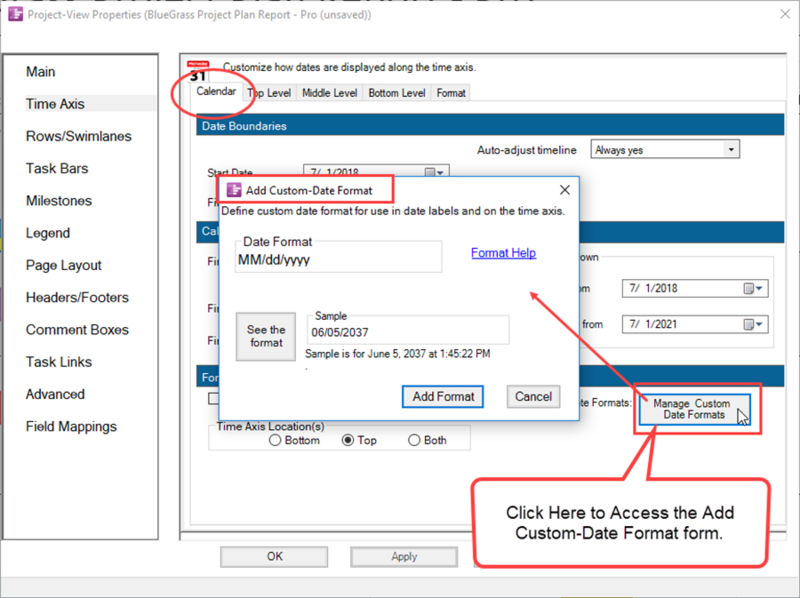Switch to the Format tab
Viewport: 800px width, 598px height.
(x=451, y=93)
